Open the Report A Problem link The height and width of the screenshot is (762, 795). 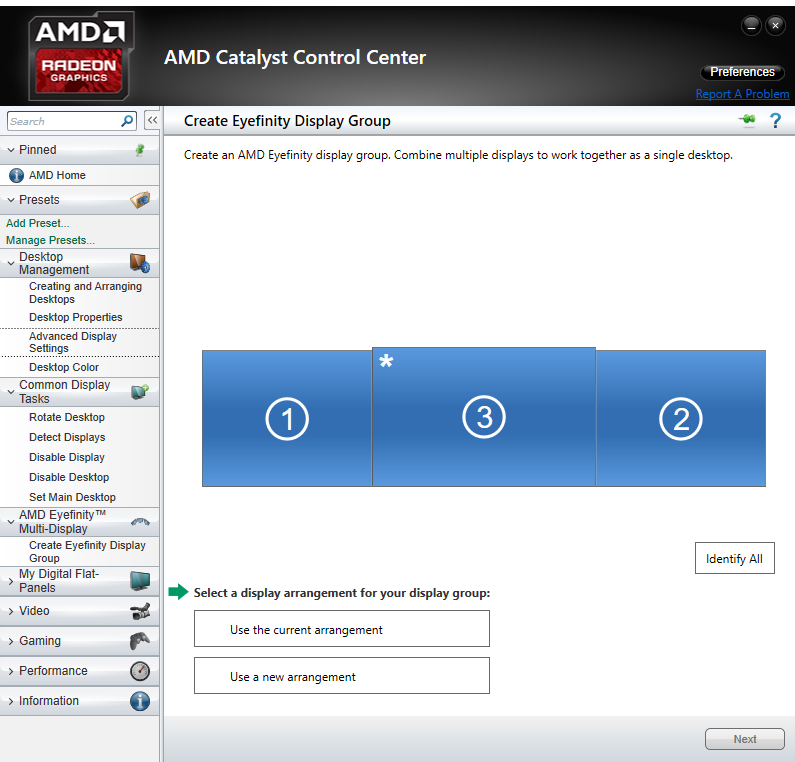pyautogui.click(x=742, y=94)
